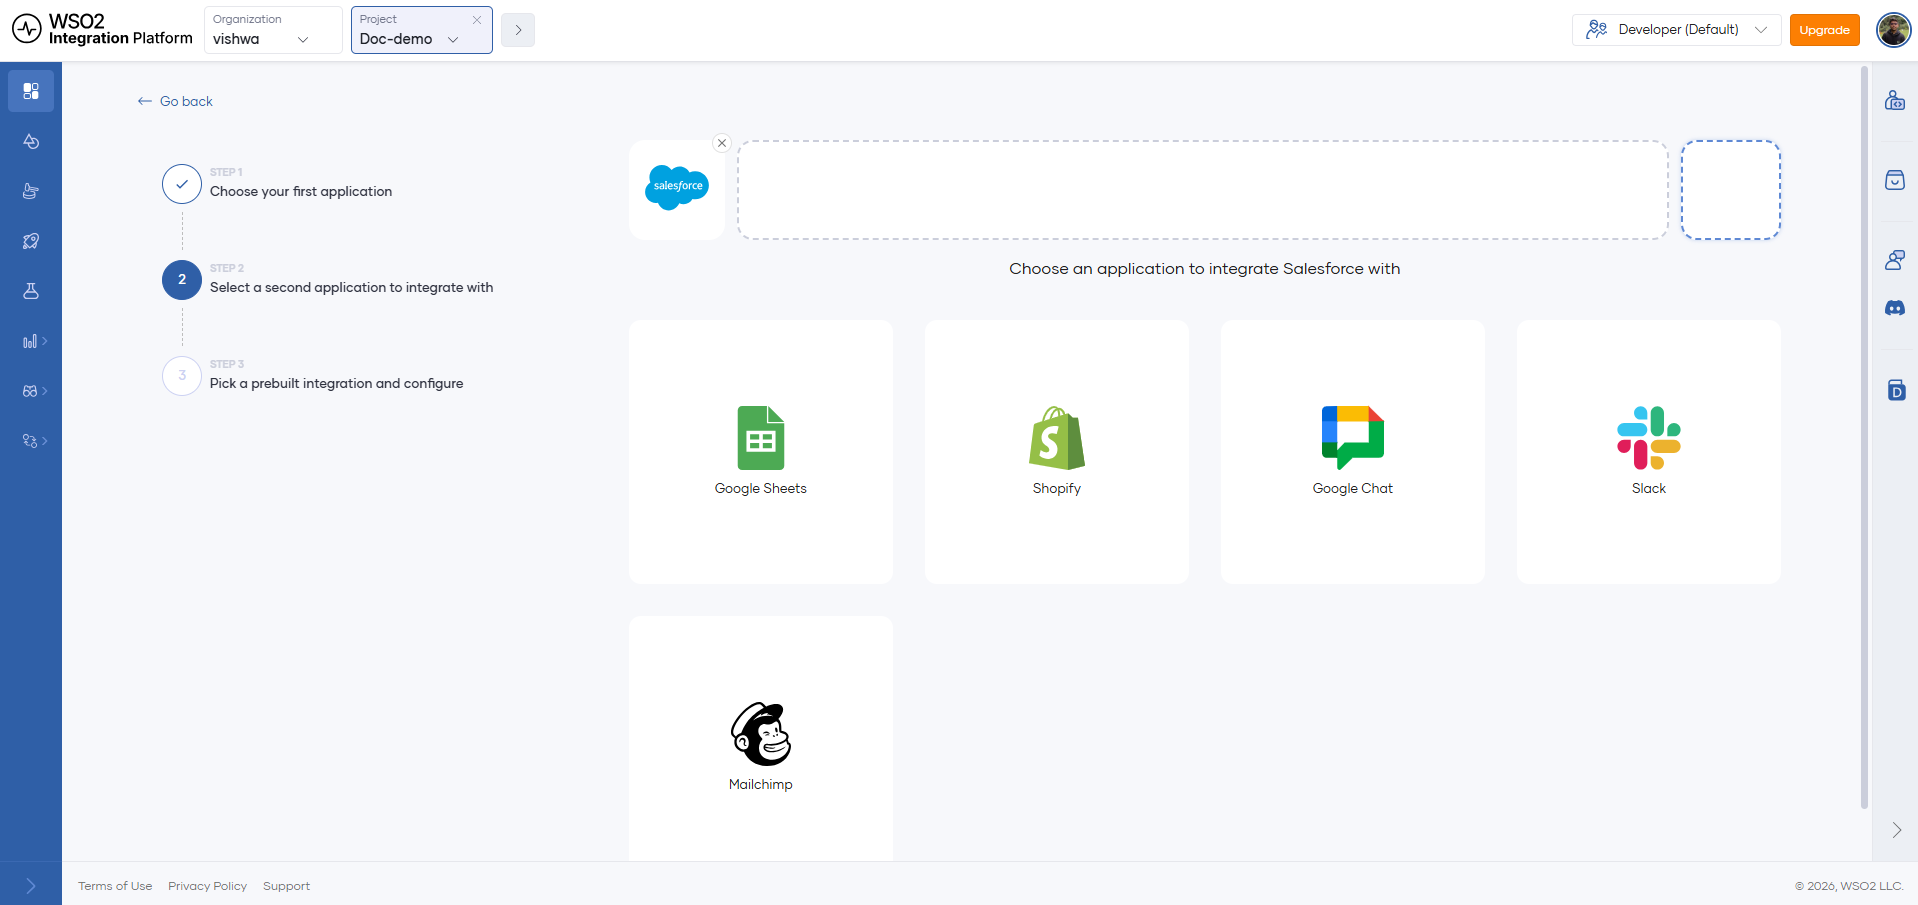The height and width of the screenshot is (905, 1918).
Task: Choose the Google Sheets application card
Action: click(x=761, y=452)
